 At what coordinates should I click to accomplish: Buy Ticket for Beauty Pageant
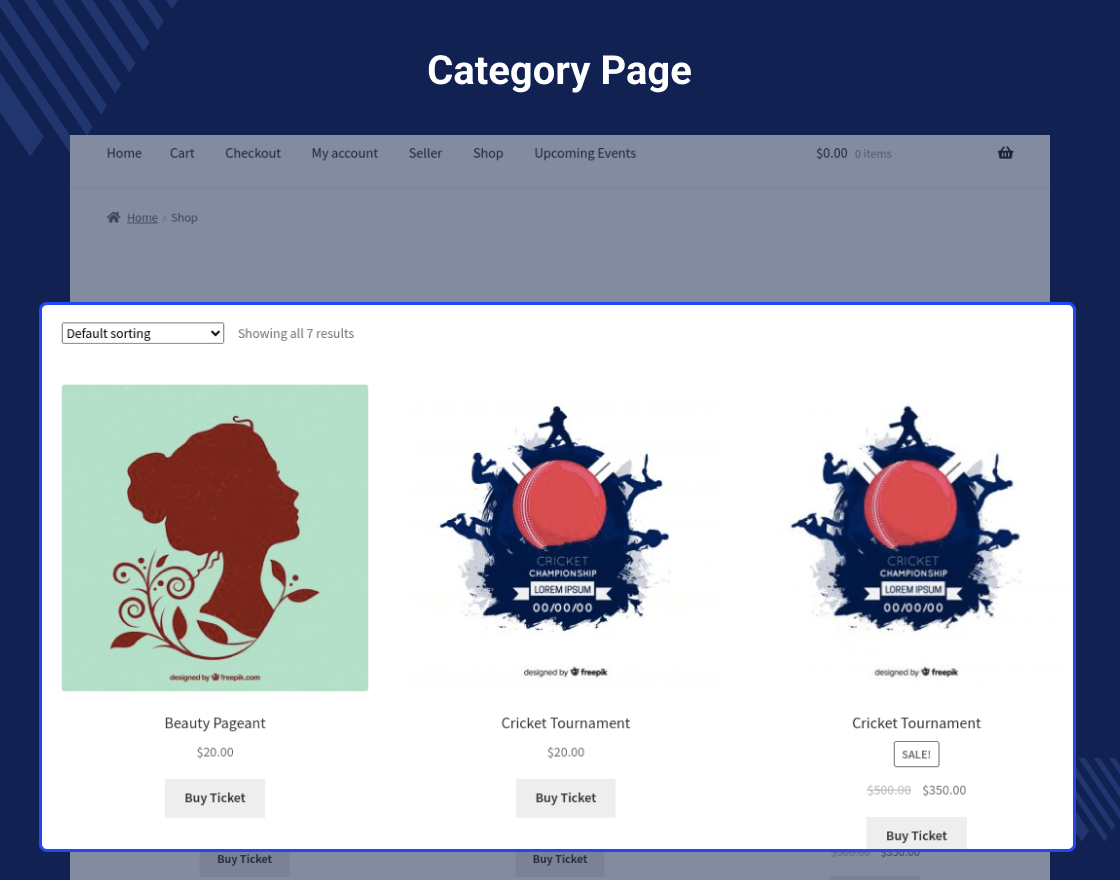pyautogui.click(x=215, y=798)
